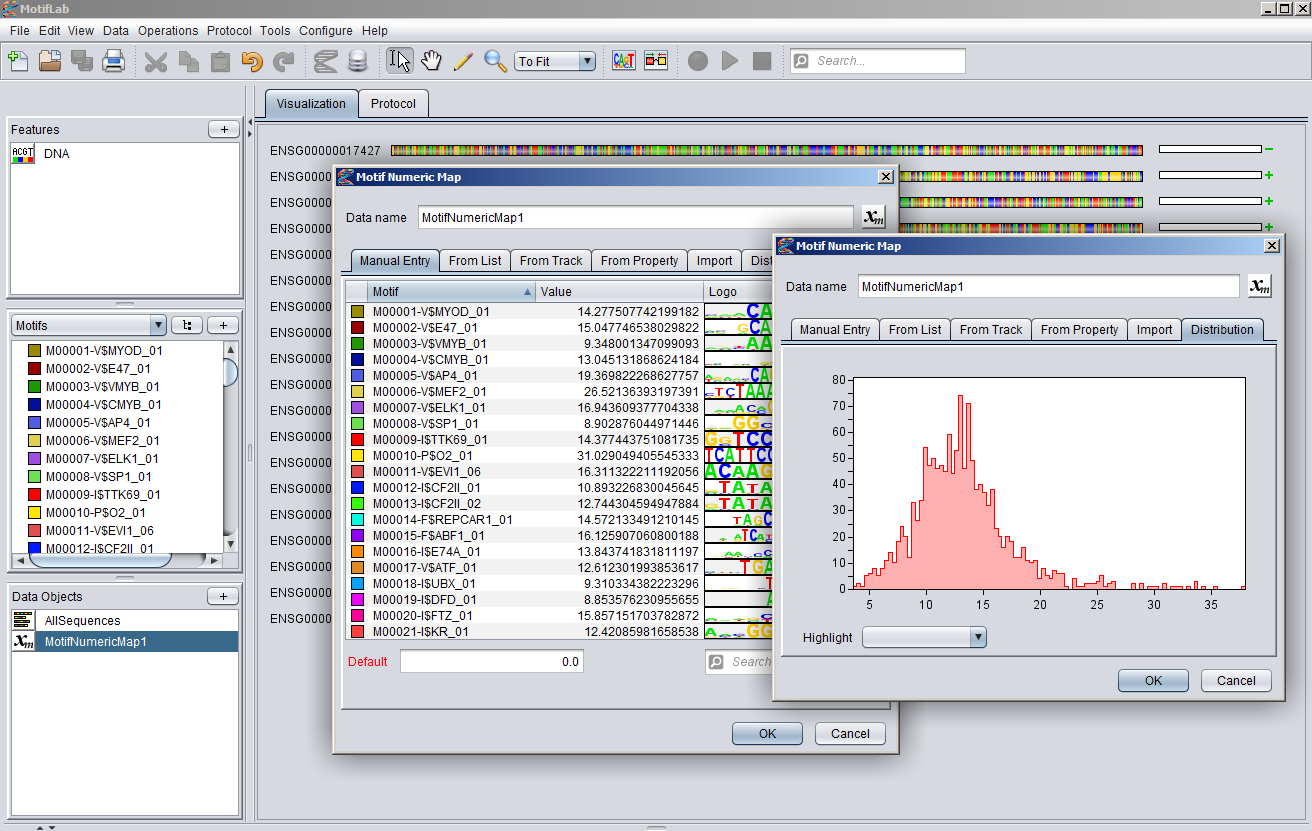Click the Print toolbar icon
1312x831 pixels.
pyautogui.click(x=114, y=61)
